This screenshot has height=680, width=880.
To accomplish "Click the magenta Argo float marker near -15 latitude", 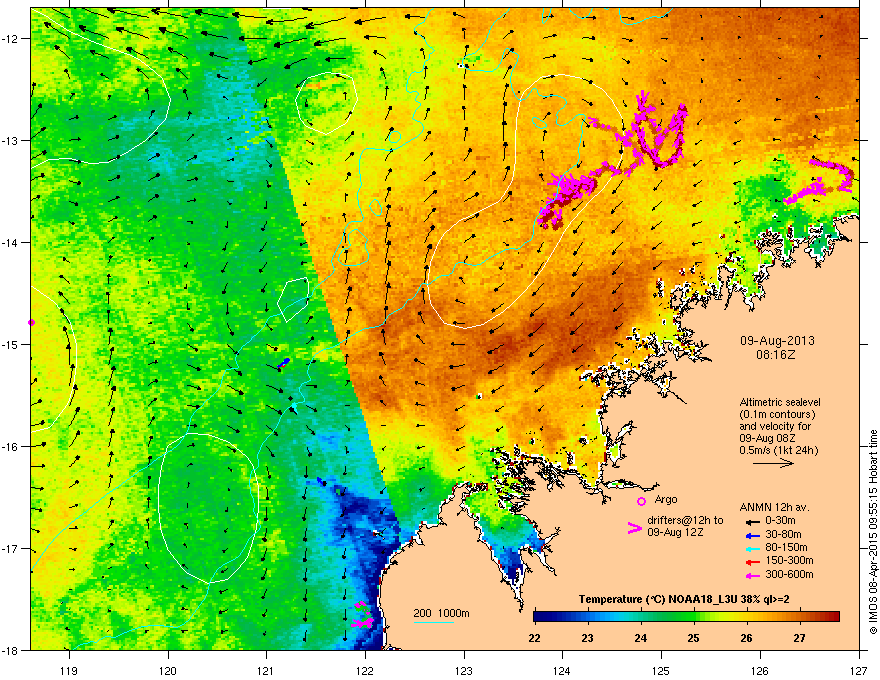I will [x=31, y=323].
